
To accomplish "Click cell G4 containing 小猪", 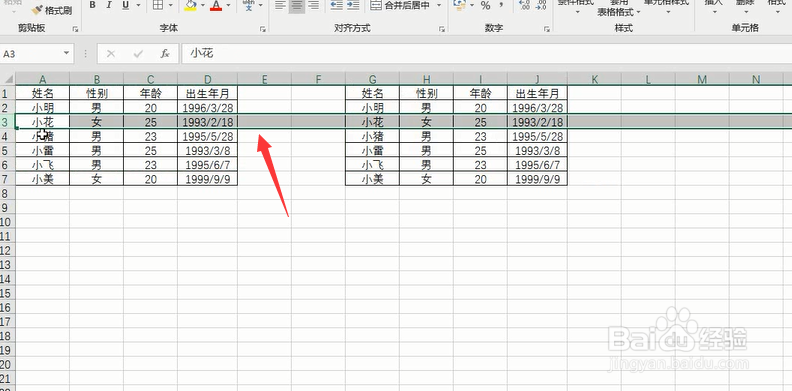I will click(372, 136).
